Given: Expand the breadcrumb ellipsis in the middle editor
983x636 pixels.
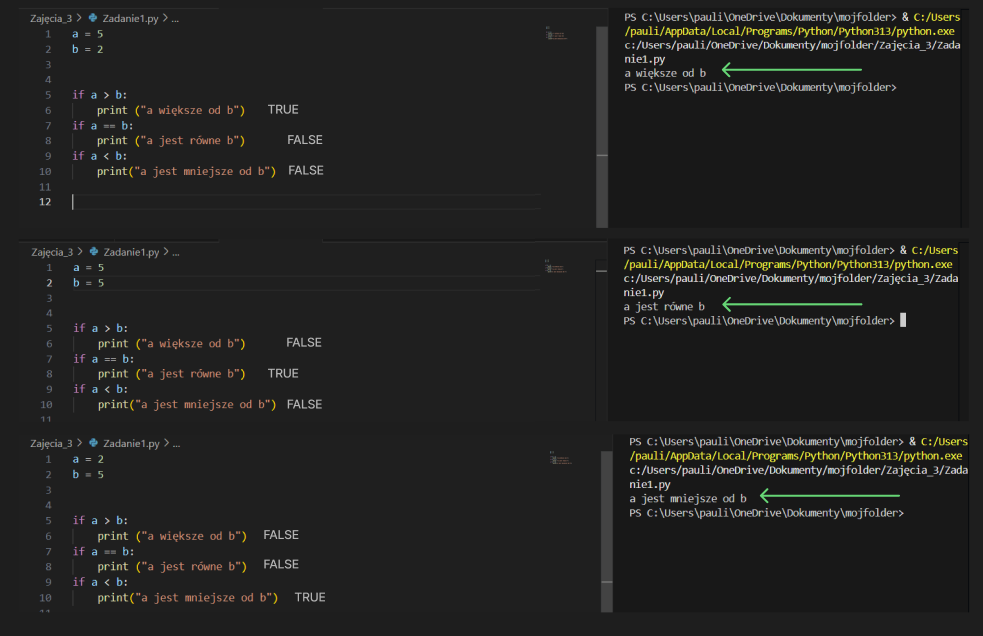Looking at the screenshot, I should coord(176,252).
